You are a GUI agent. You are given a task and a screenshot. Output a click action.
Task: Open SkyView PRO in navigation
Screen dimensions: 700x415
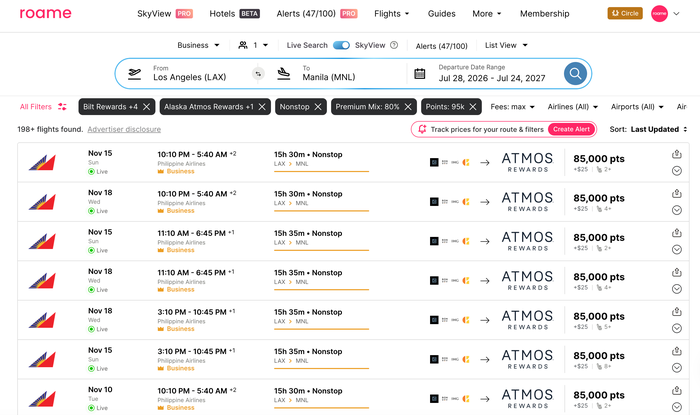click(165, 13)
